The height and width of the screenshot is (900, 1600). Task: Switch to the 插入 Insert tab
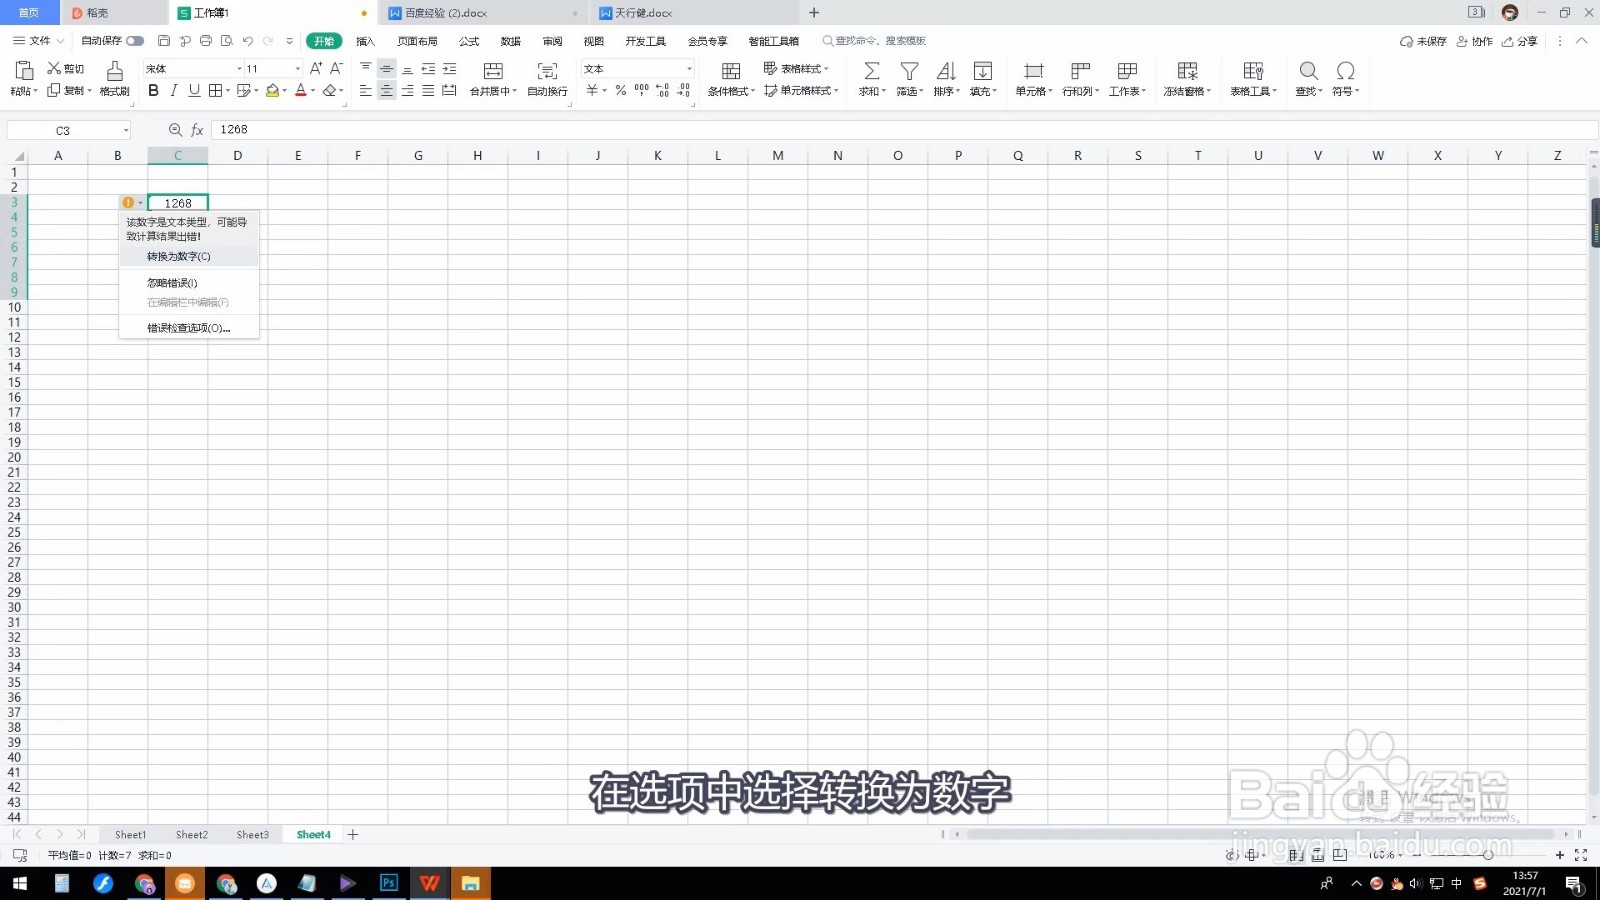pos(365,41)
